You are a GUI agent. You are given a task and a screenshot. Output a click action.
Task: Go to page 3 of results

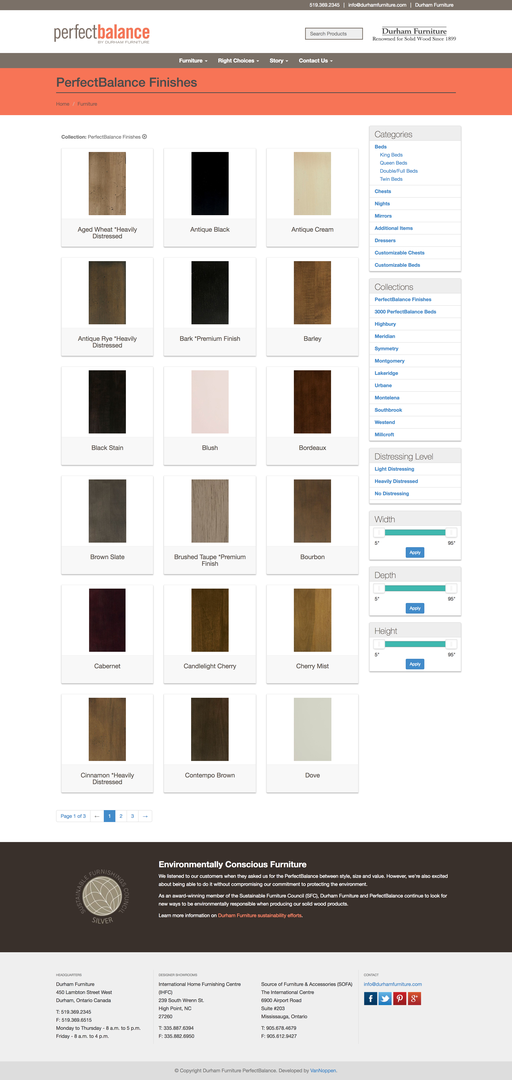(132, 816)
